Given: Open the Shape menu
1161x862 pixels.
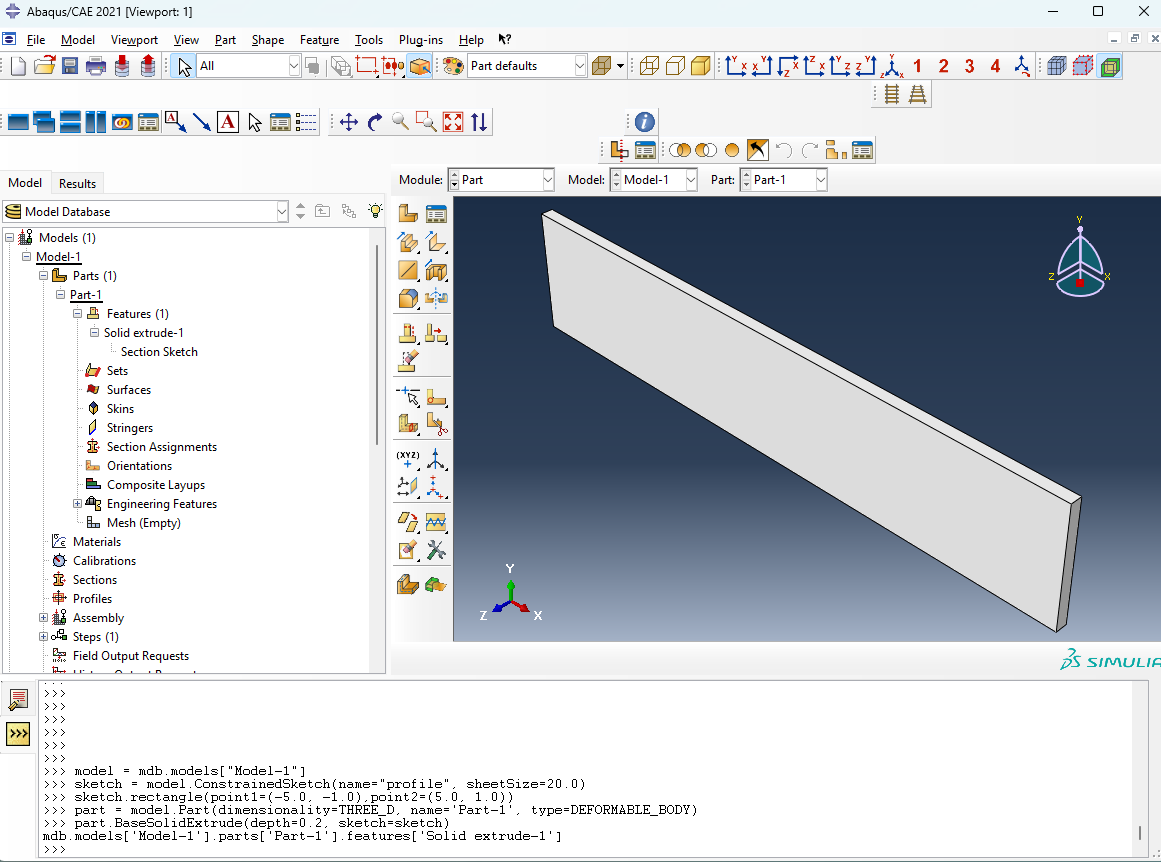Looking at the screenshot, I should point(267,40).
